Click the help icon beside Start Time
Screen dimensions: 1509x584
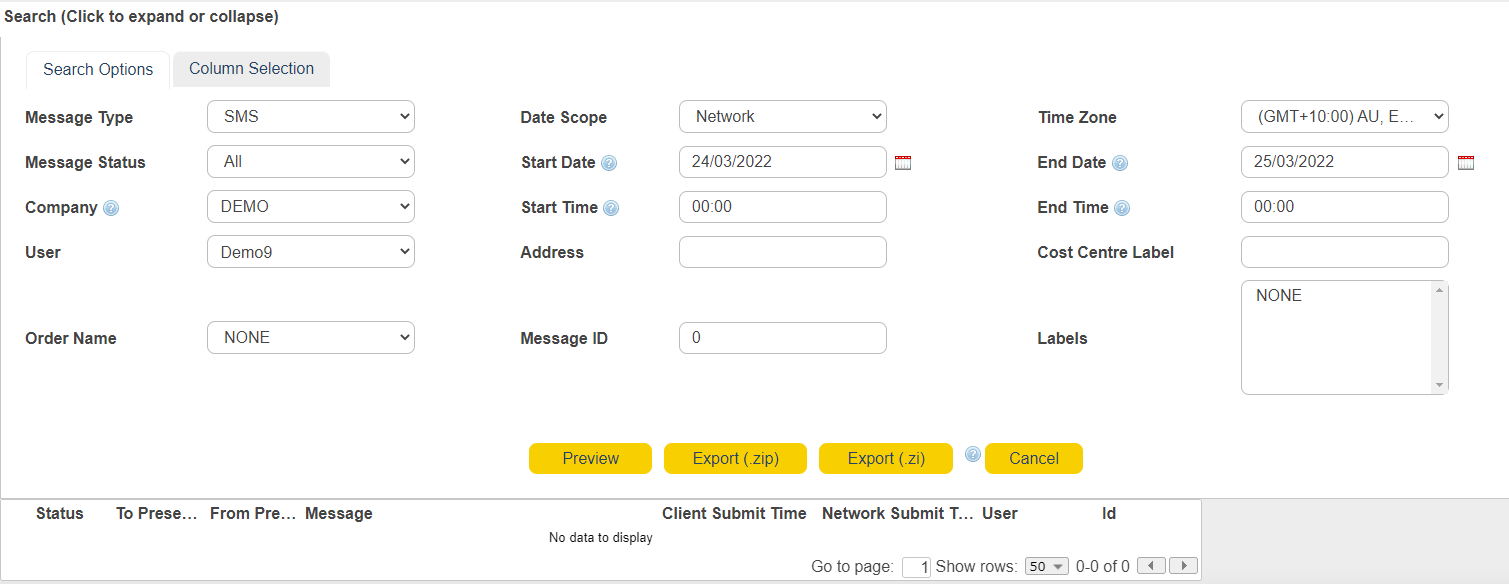(611, 208)
